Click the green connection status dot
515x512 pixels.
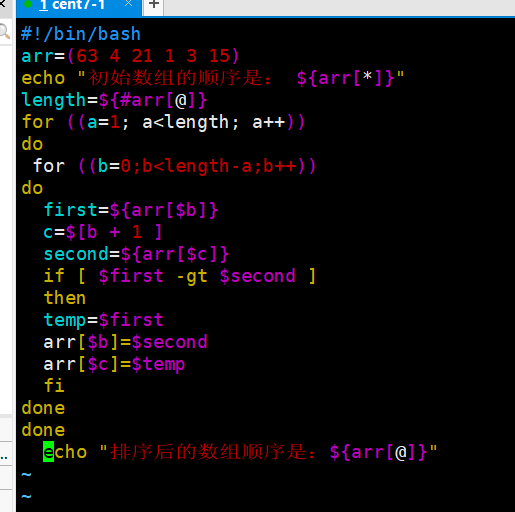tap(28, 4)
